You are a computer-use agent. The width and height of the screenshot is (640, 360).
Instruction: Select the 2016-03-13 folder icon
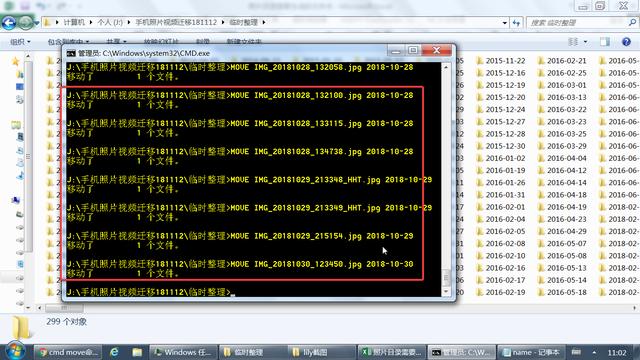coord(541,98)
